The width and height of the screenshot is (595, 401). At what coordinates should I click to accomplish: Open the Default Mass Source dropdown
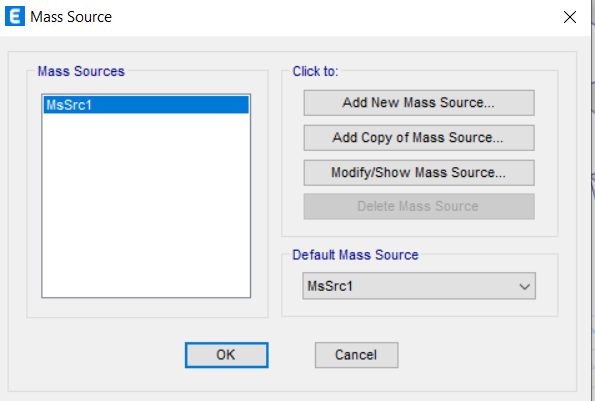[419, 286]
